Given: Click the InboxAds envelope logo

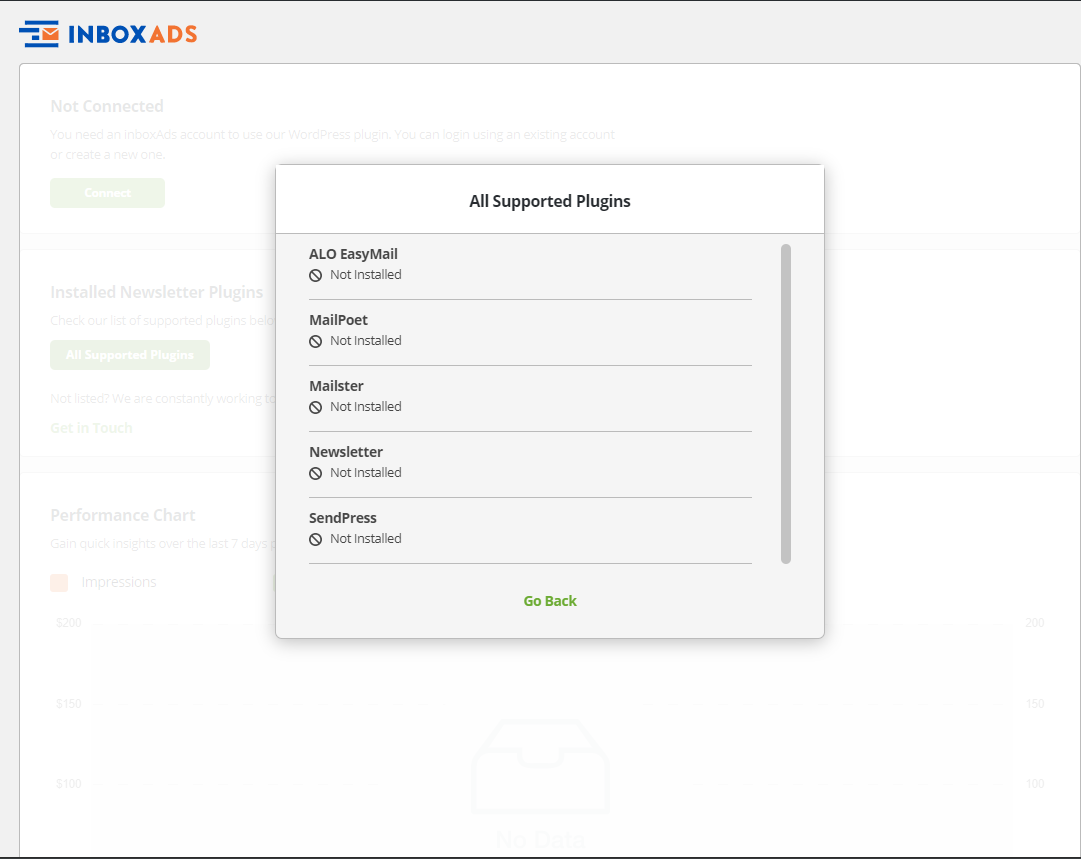Looking at the screenshot, I should point(40,34).
